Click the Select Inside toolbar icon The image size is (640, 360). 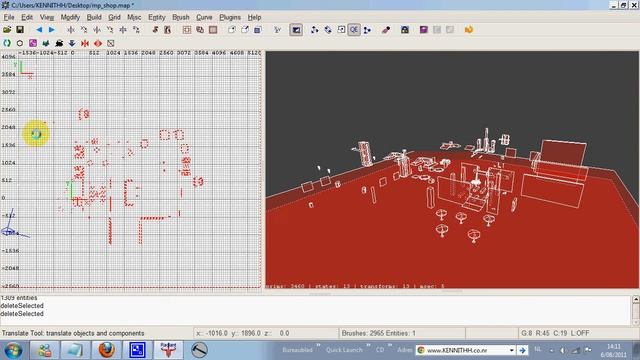click(x=167, y=30)
